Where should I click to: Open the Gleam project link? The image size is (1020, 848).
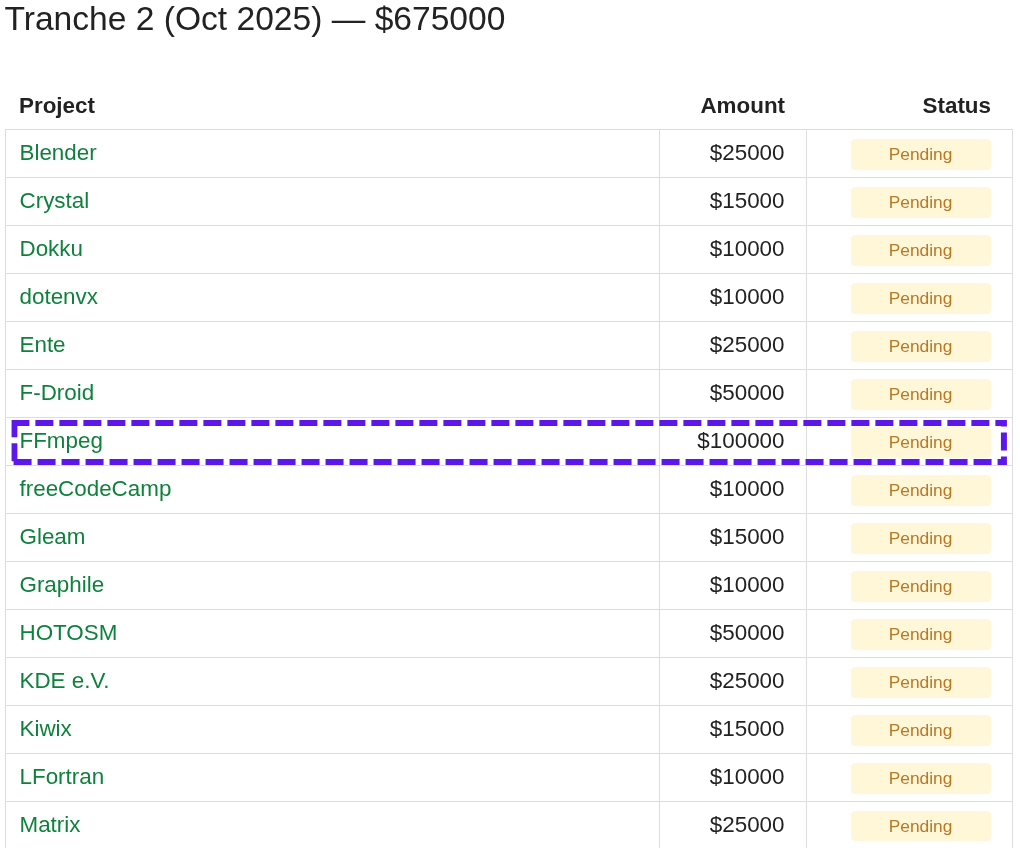pyautogui.click(x=52, y=537)
